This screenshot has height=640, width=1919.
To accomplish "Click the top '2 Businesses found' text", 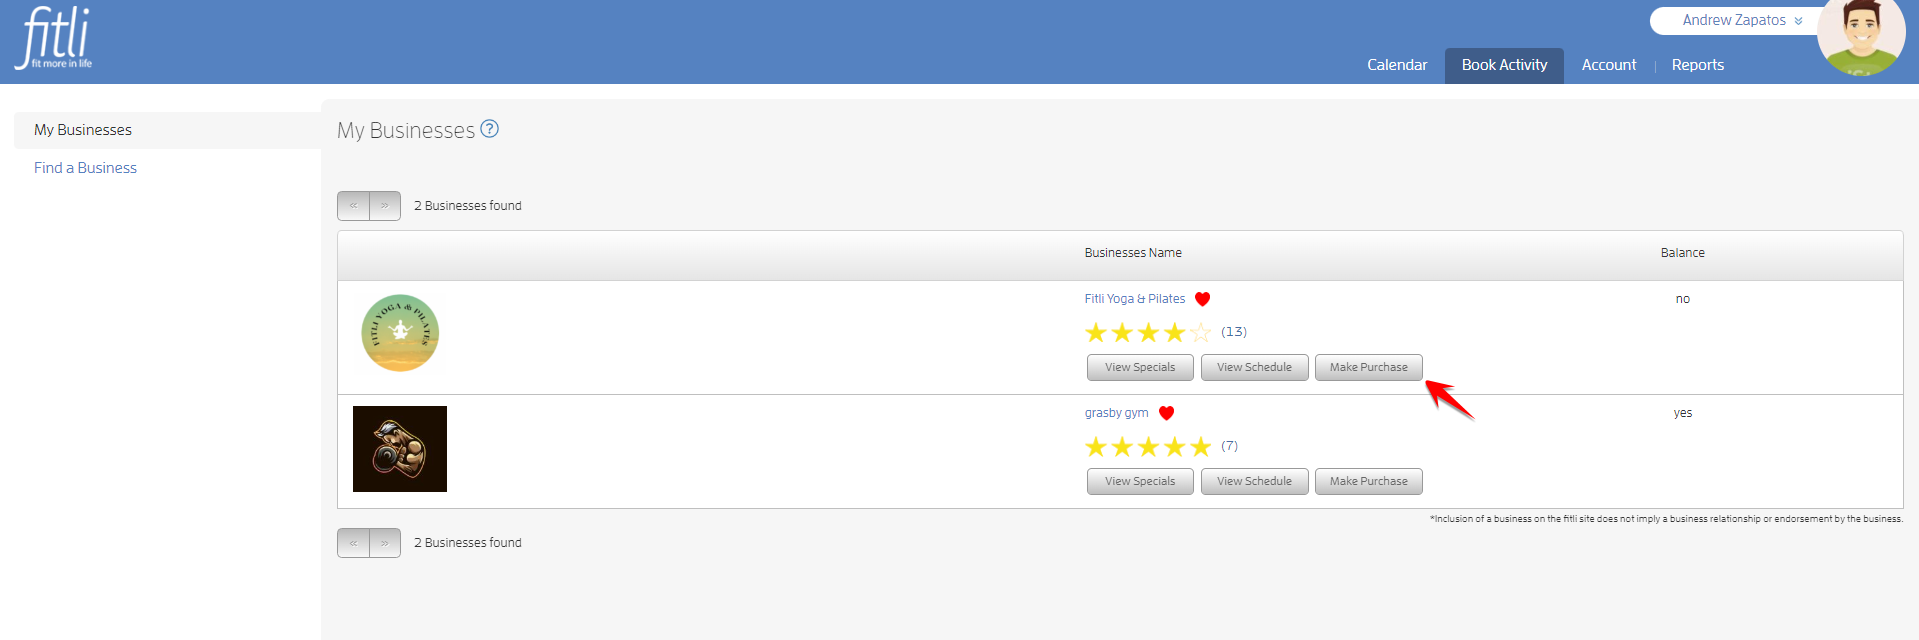I will [468, 206].
